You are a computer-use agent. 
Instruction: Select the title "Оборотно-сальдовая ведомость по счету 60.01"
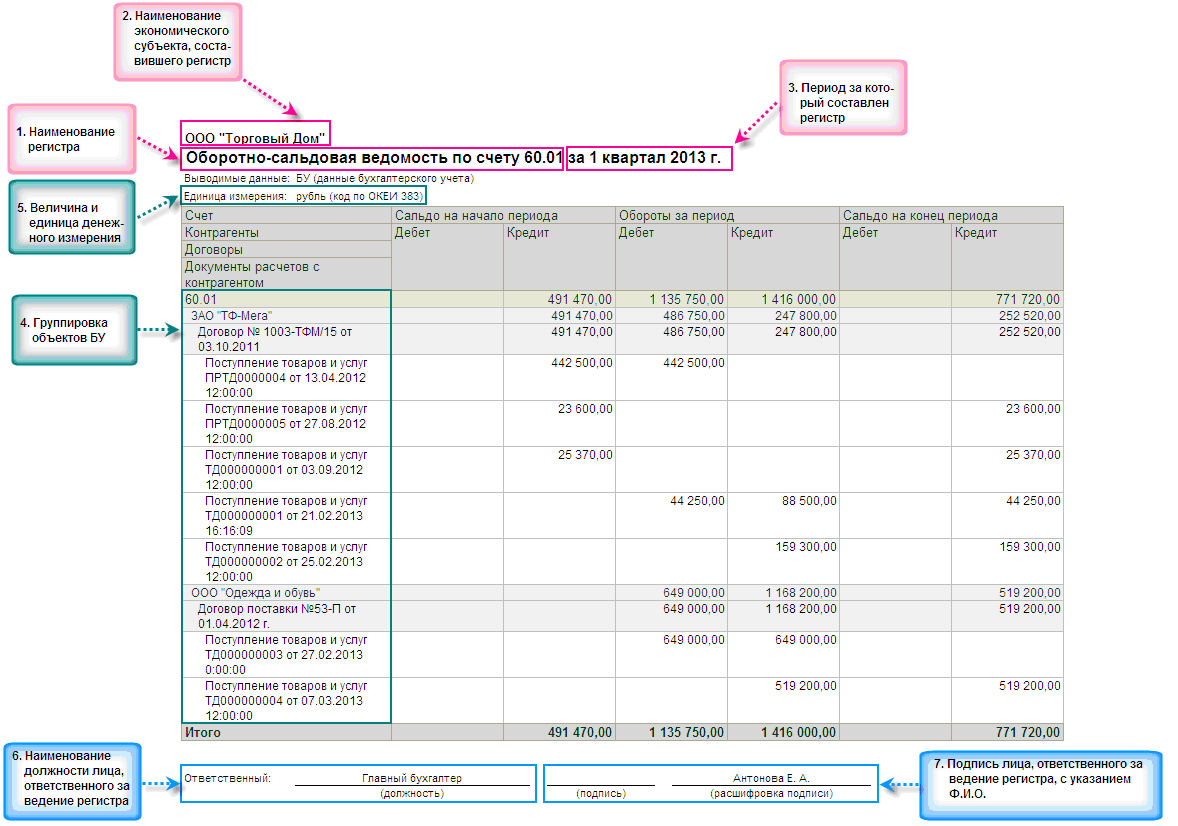[373, 158]
